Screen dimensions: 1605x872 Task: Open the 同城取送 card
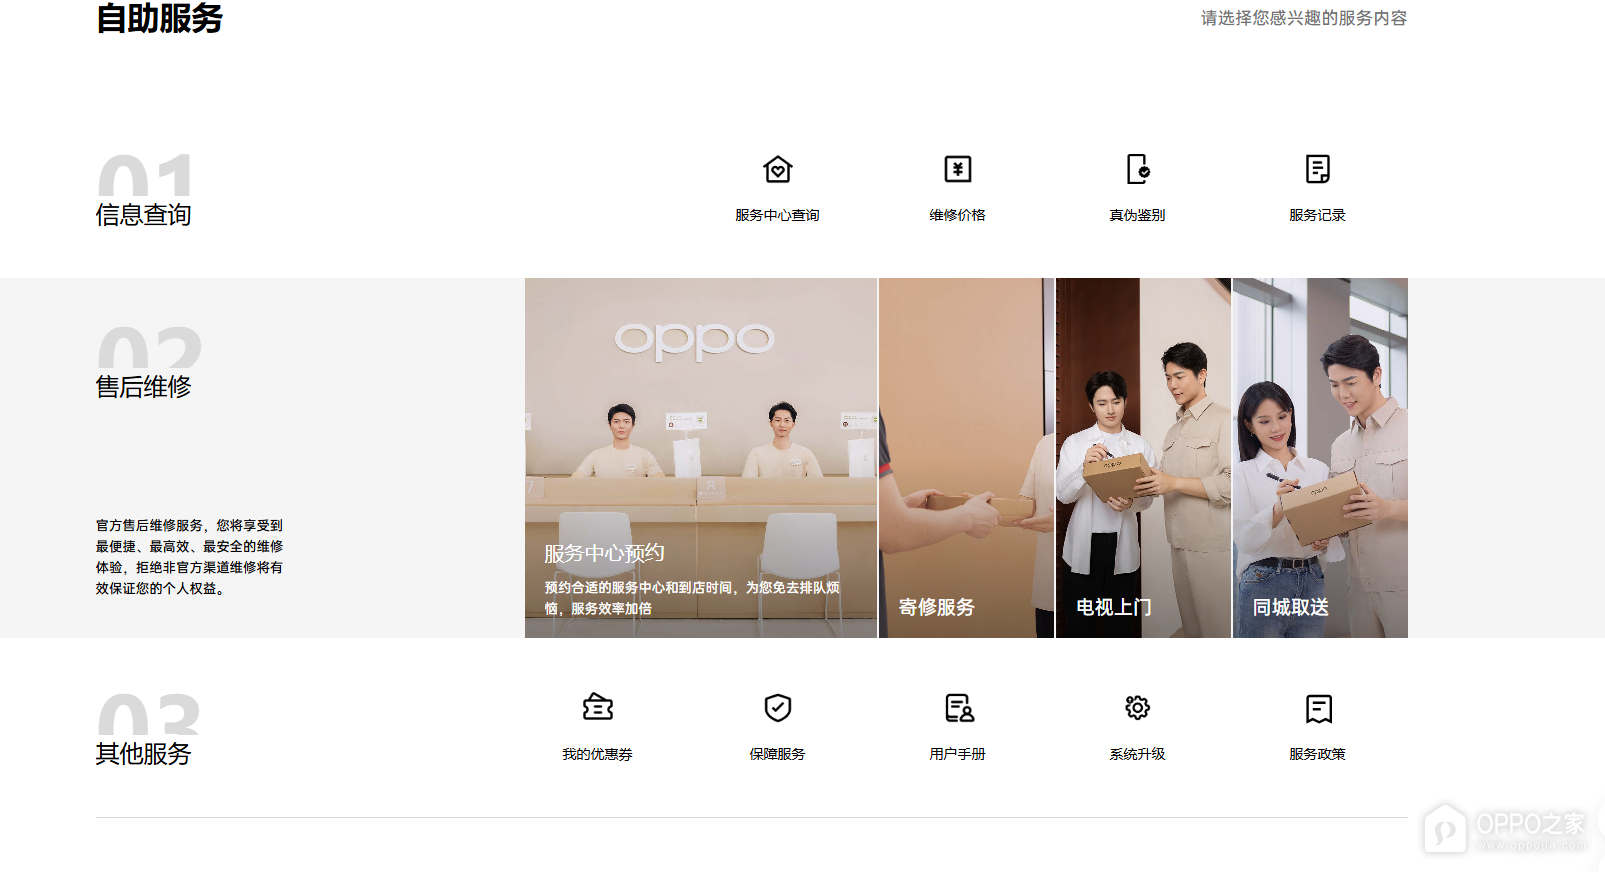[x=1320, y=458]
